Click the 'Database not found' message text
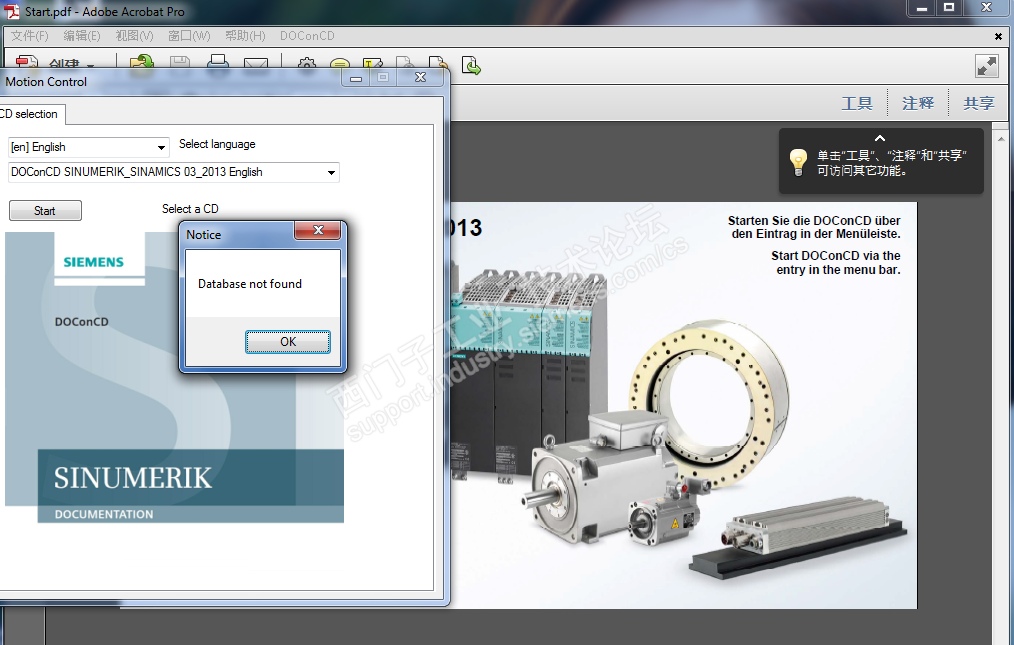 [x=250, y=284]
